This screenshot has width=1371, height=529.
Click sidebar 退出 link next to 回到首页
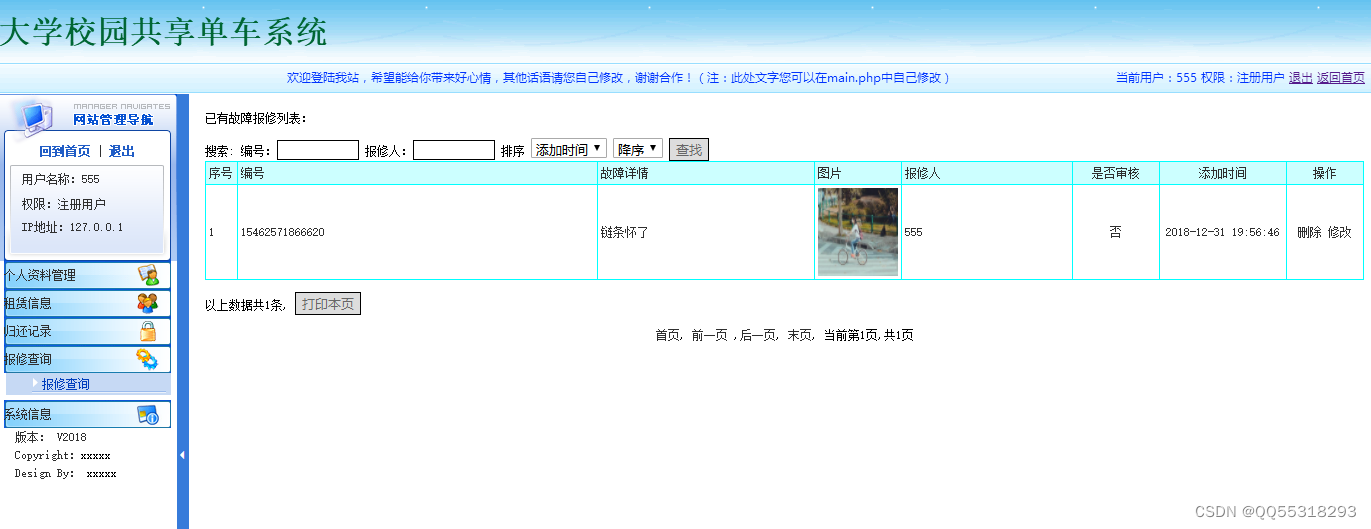[122, 151]
